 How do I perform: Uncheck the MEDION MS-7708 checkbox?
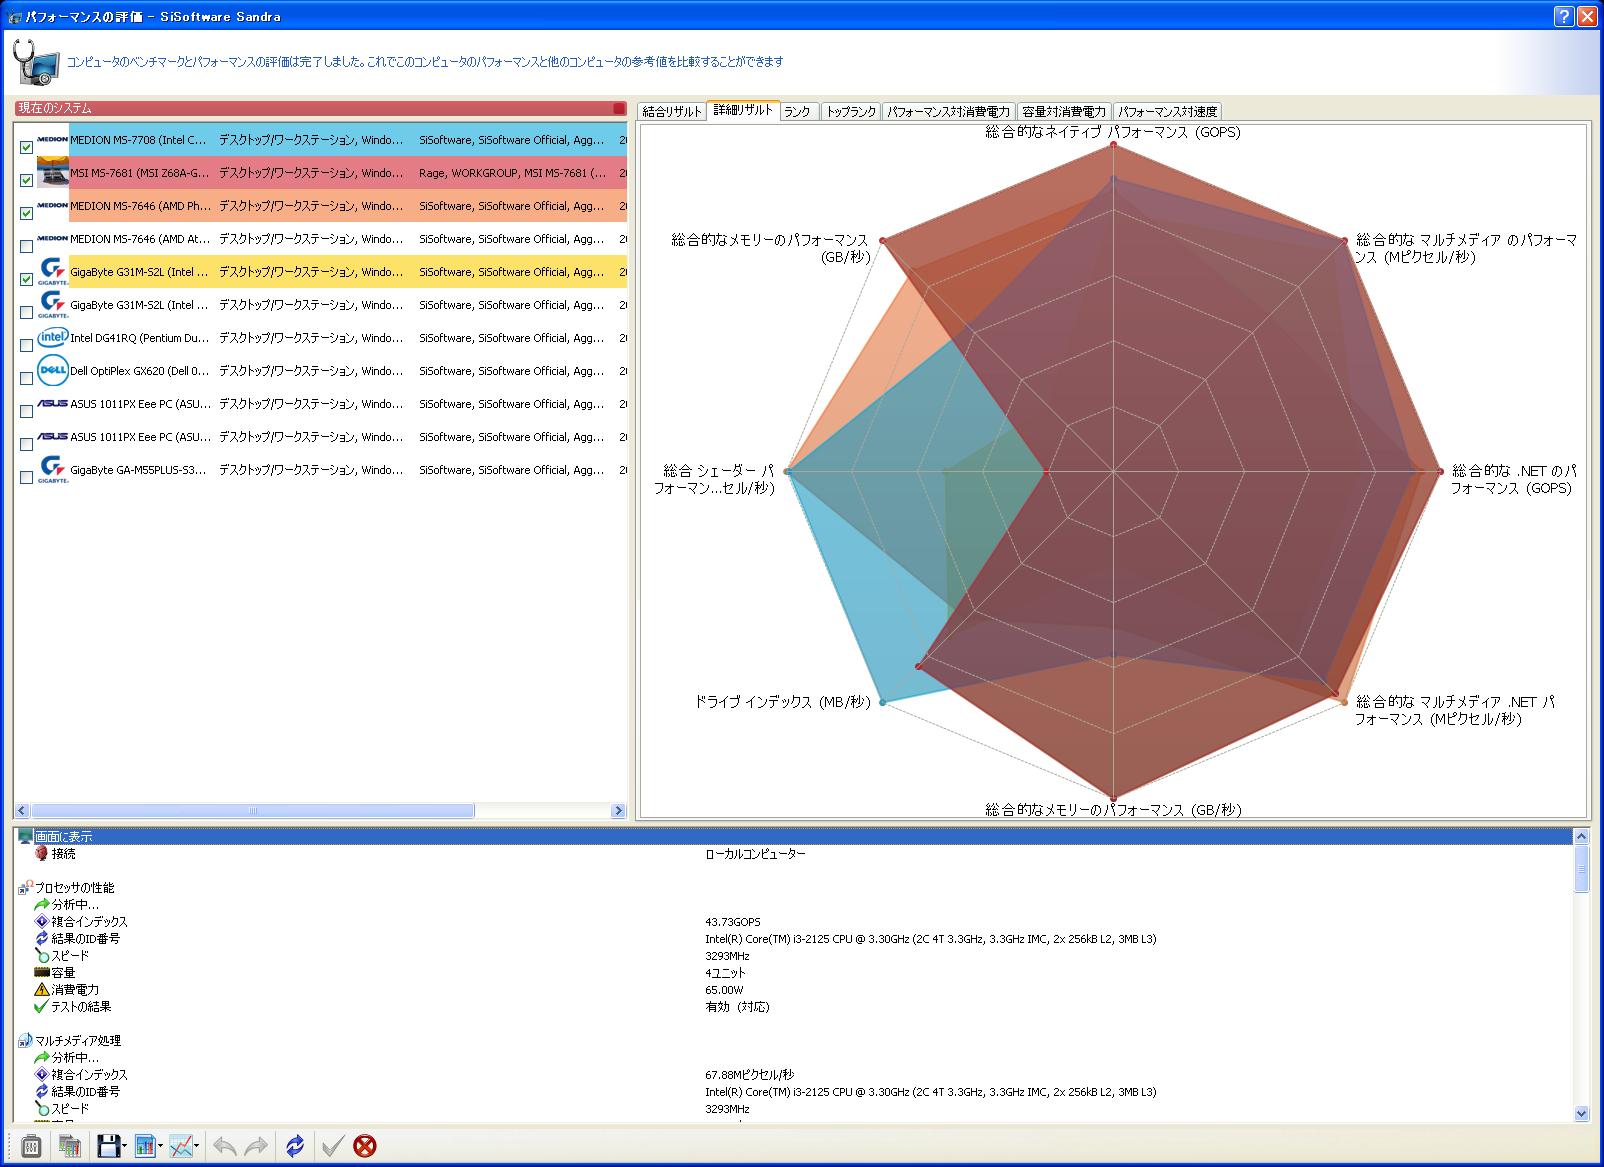26,147
